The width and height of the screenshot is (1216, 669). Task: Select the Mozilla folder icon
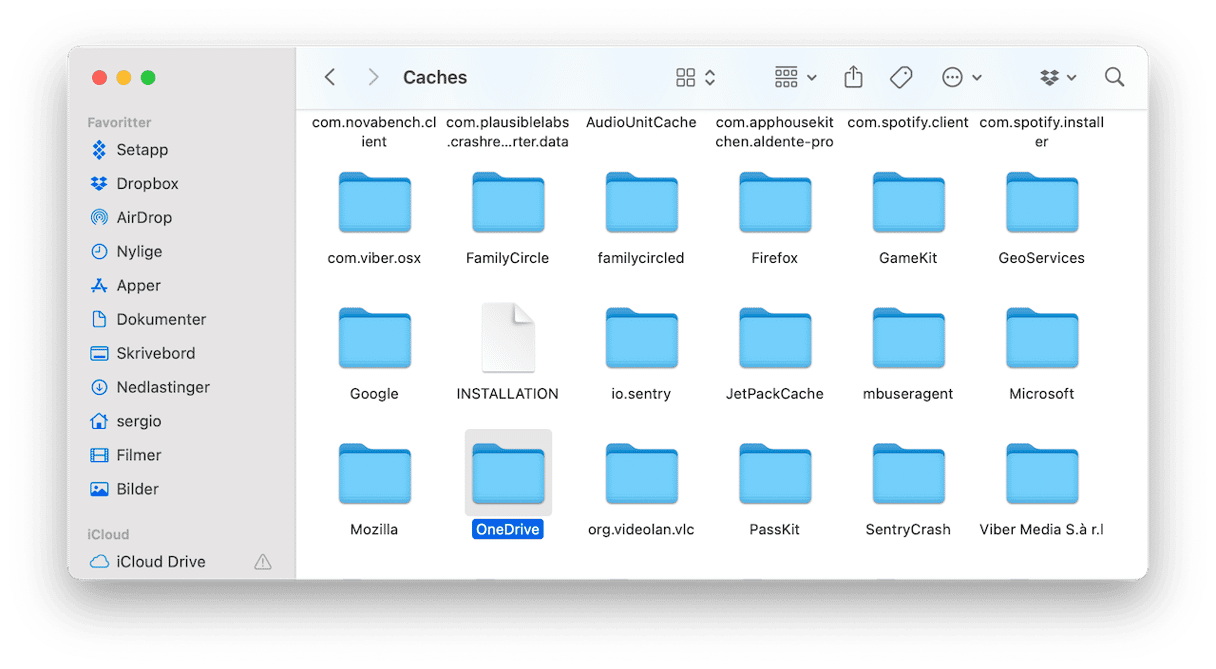tap(374, 475)
